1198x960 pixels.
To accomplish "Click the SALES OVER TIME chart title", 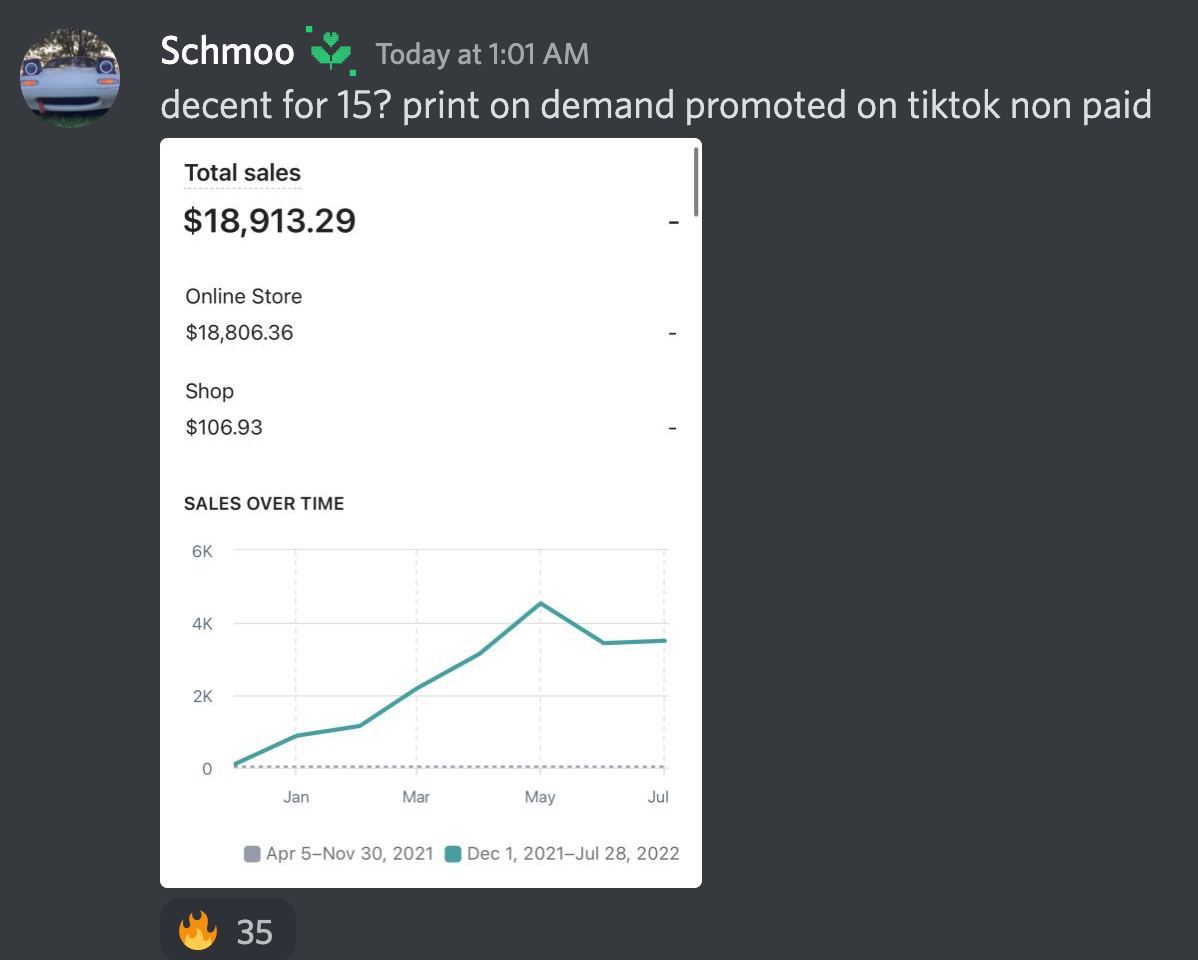I will pyautogui.click(x=264, y=504).
